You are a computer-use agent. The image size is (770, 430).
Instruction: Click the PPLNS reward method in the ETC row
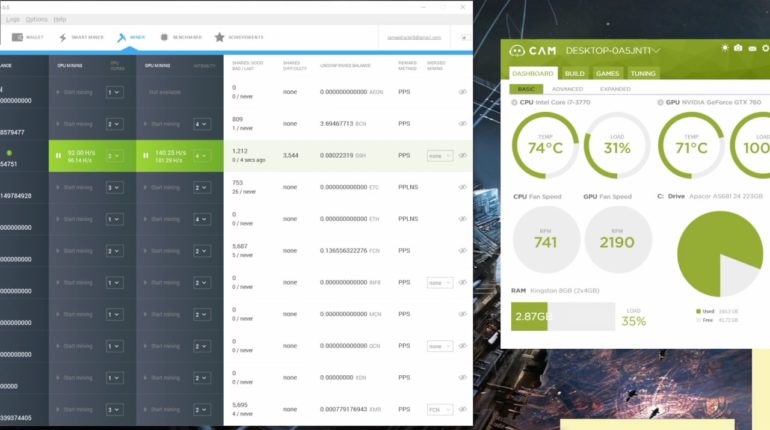coord(408,187)
